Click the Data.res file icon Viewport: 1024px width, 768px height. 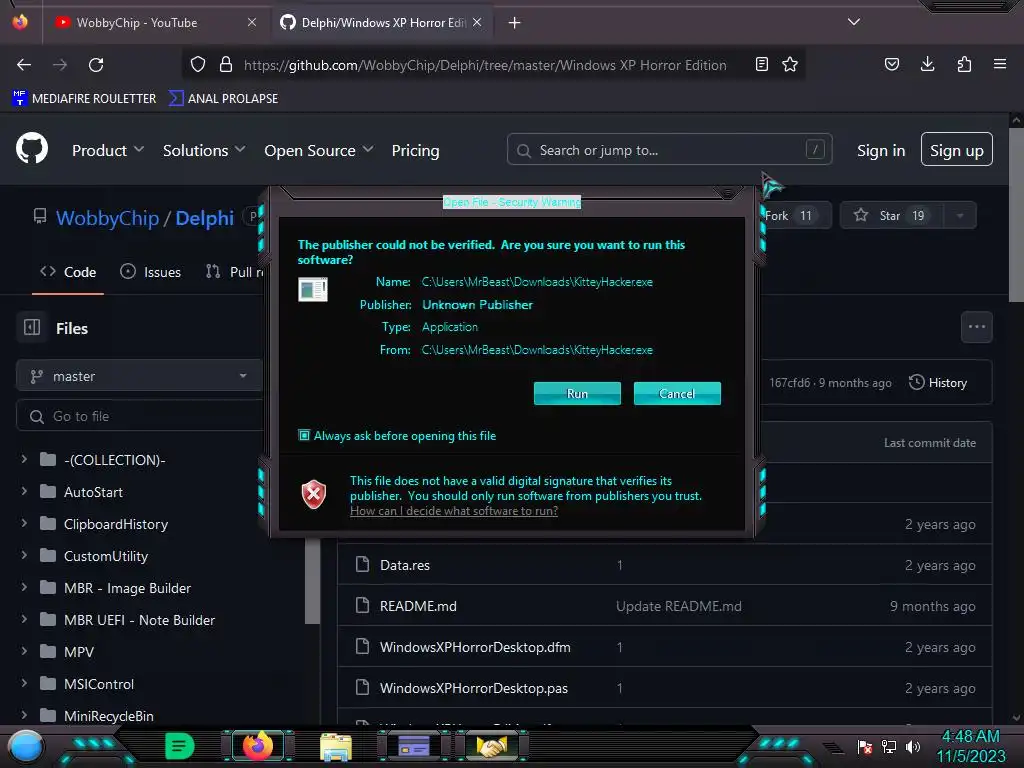(x=362, y=564)
